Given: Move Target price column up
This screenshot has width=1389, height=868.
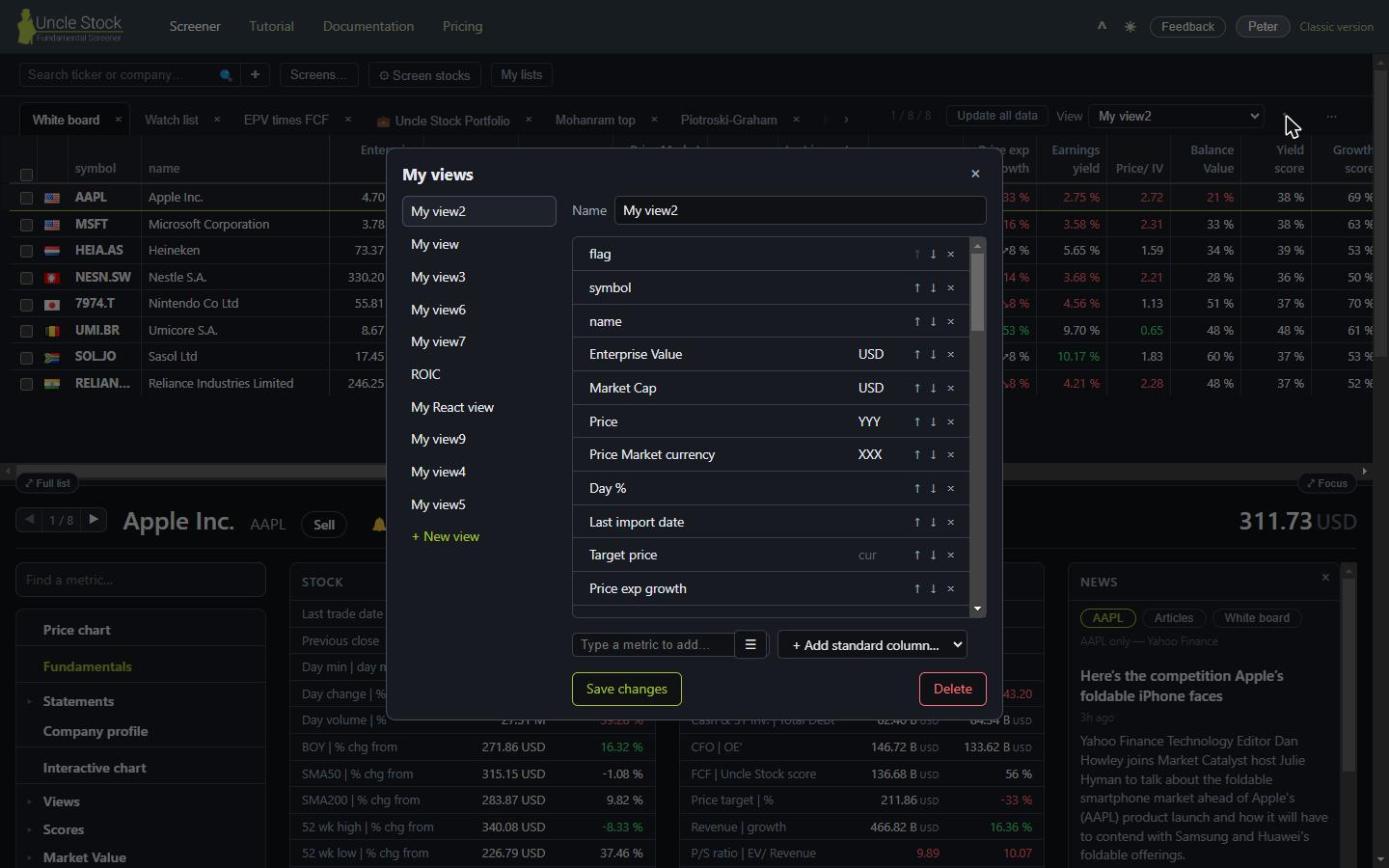Looking at the screenshot, I should pyautogui.click(x=916, y=555).
